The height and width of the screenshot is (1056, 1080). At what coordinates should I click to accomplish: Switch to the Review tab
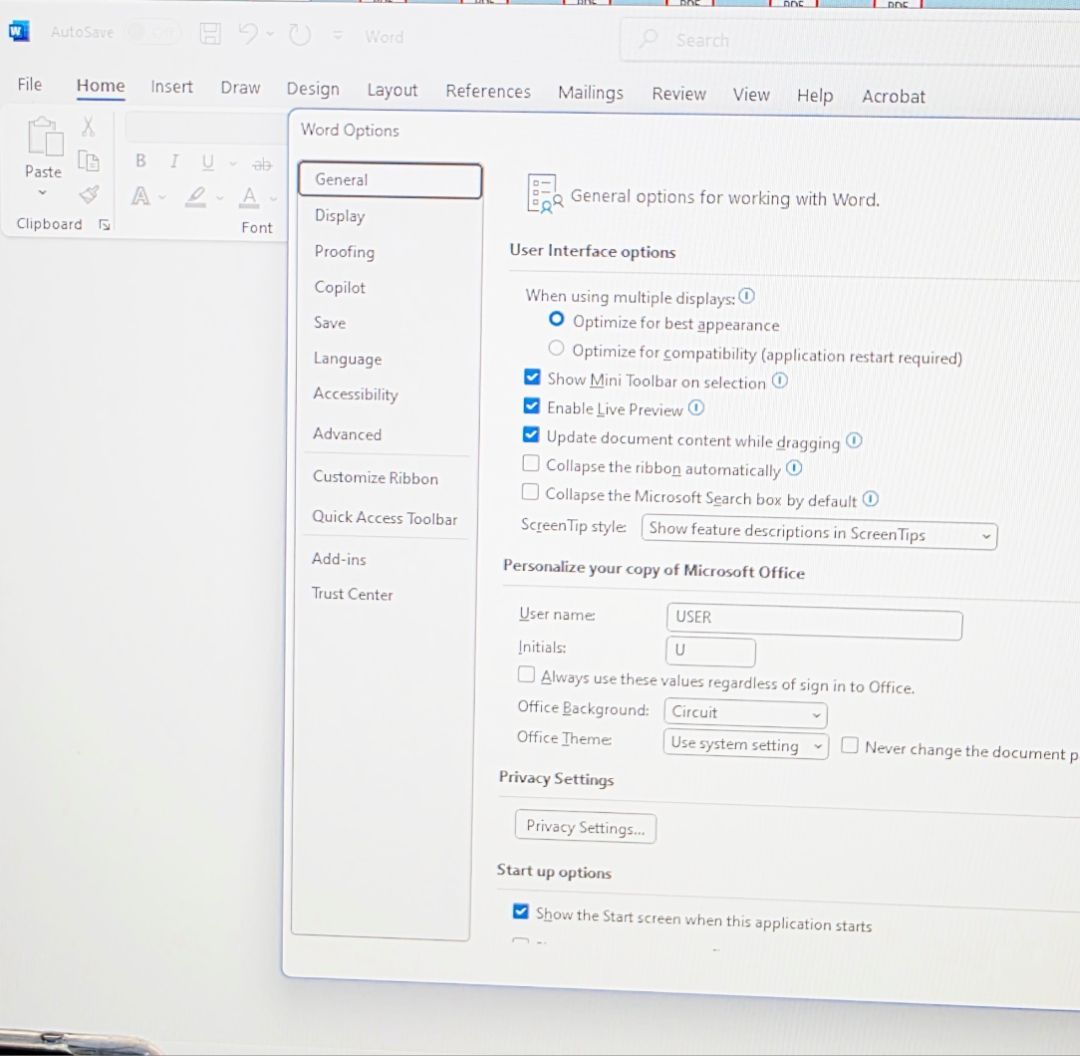[678, 94]
